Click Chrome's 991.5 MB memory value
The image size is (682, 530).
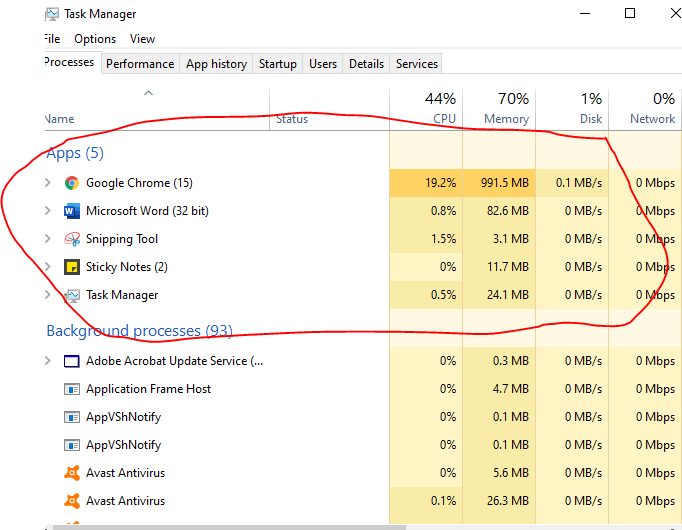505,183
